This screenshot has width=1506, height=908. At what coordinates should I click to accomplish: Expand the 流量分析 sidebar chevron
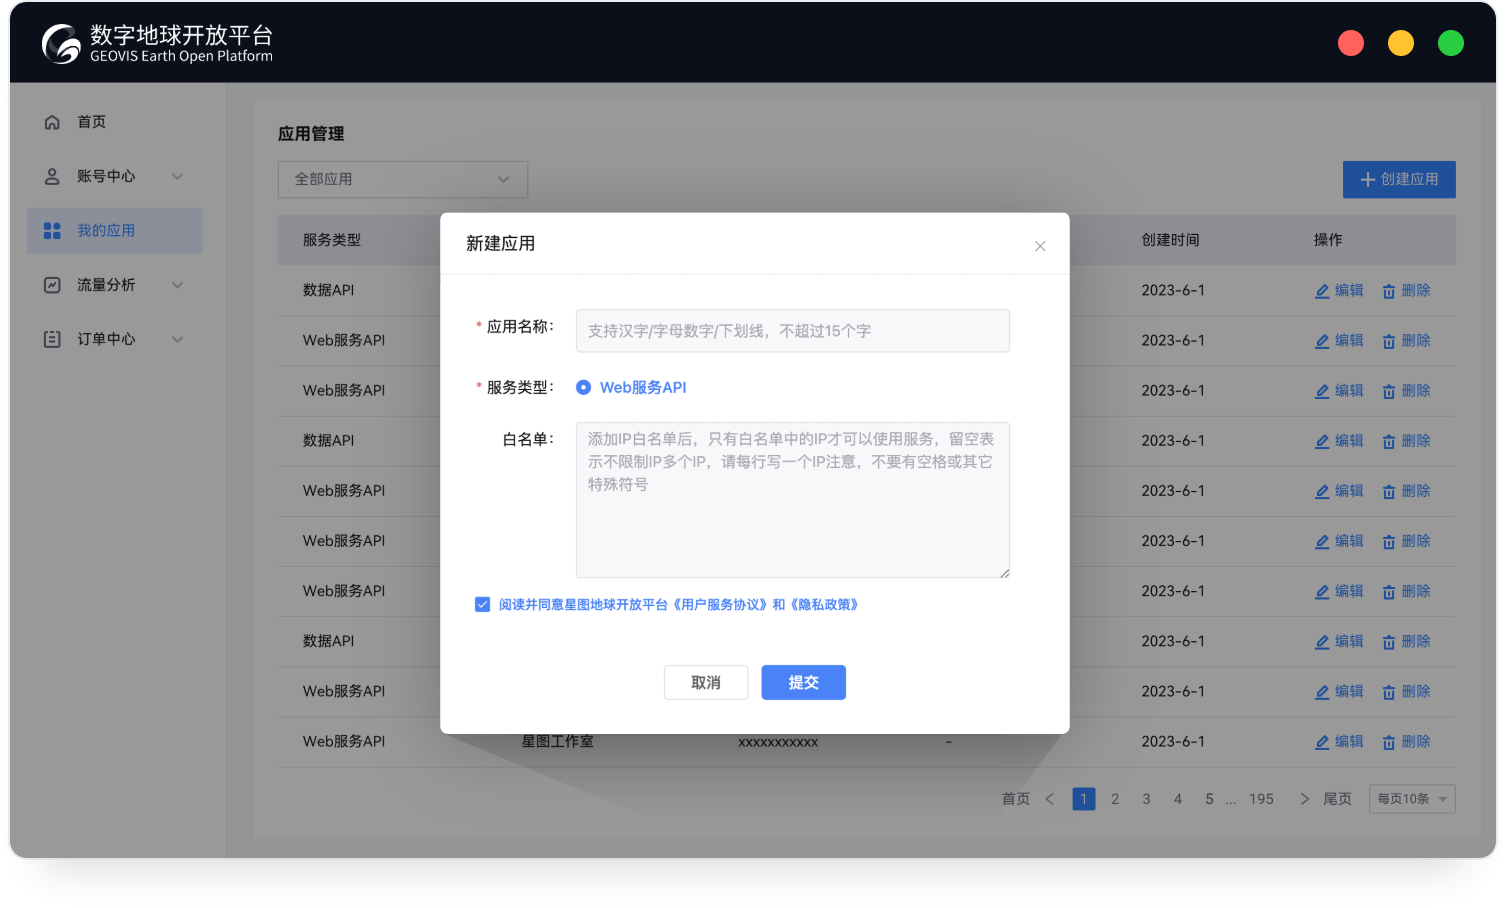[x=177, y=285]
